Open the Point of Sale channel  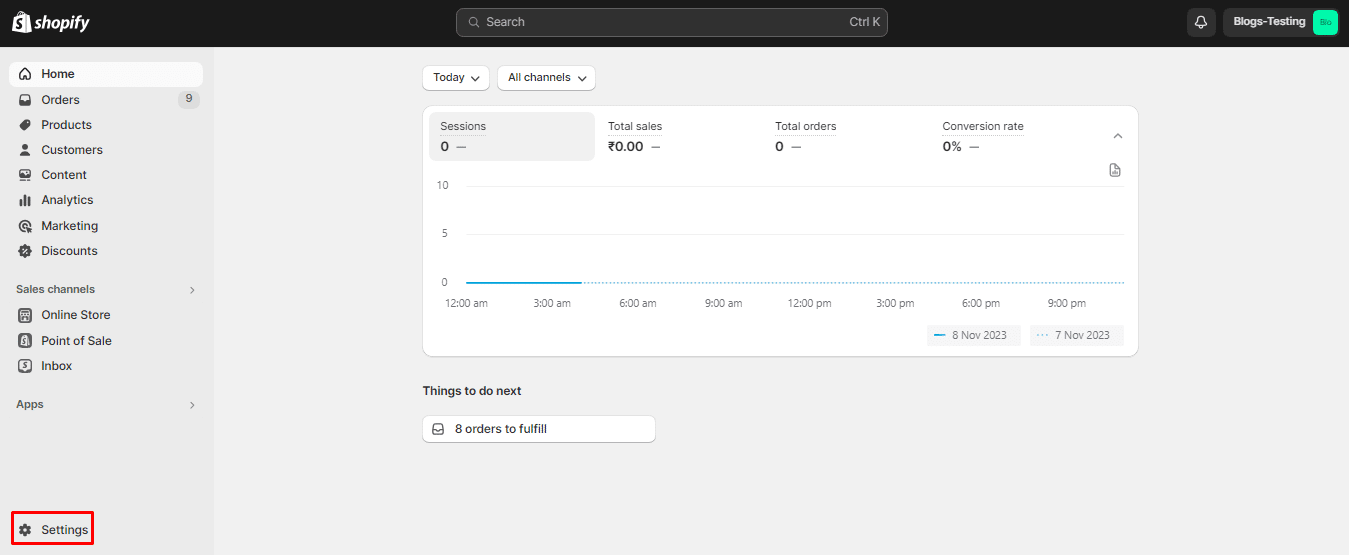[76, 341]
